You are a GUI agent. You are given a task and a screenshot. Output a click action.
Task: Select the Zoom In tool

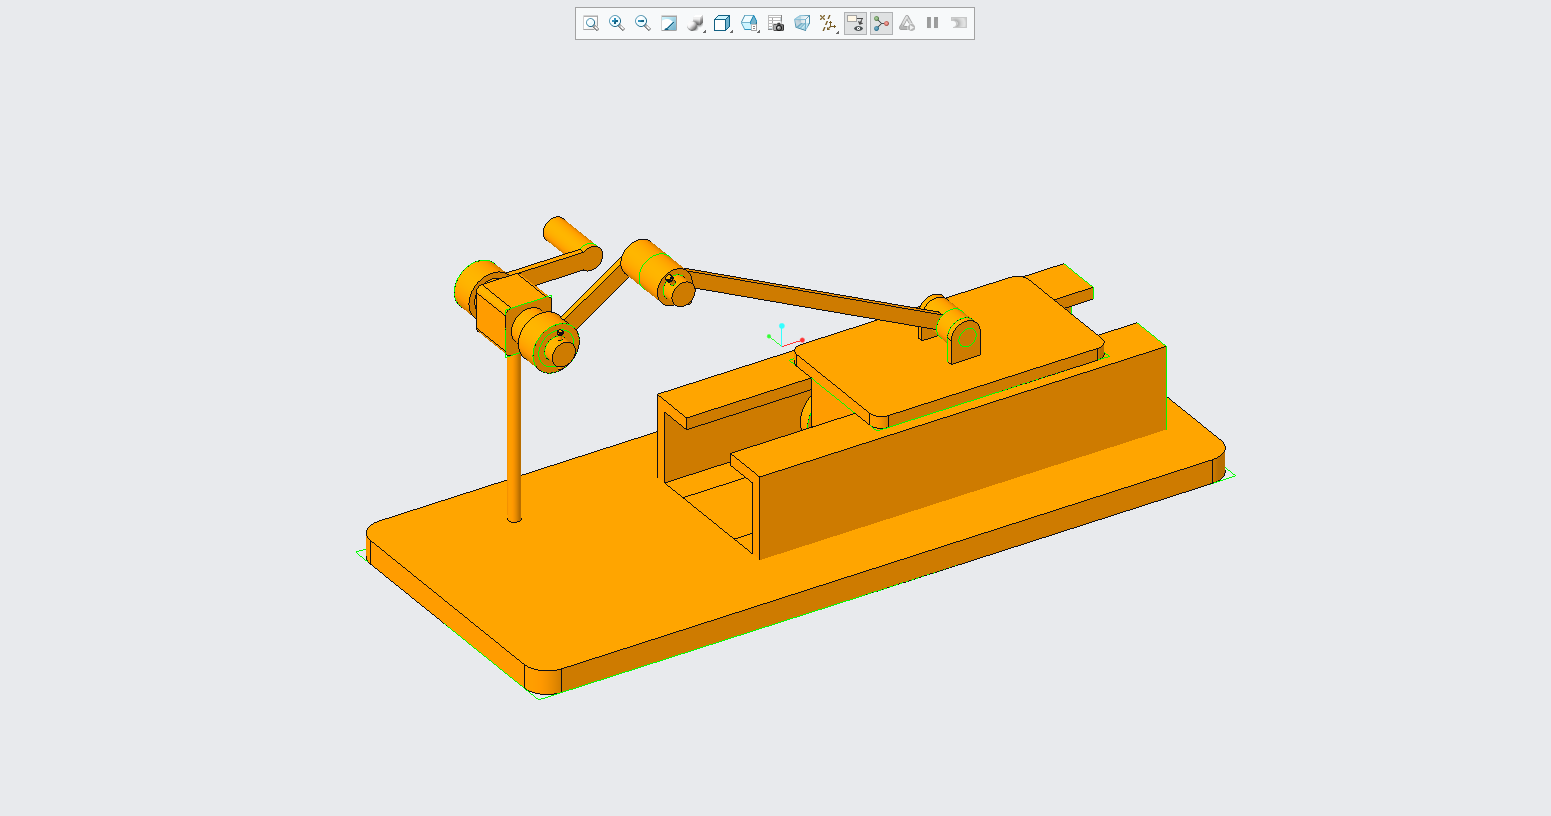pos(617,23)
